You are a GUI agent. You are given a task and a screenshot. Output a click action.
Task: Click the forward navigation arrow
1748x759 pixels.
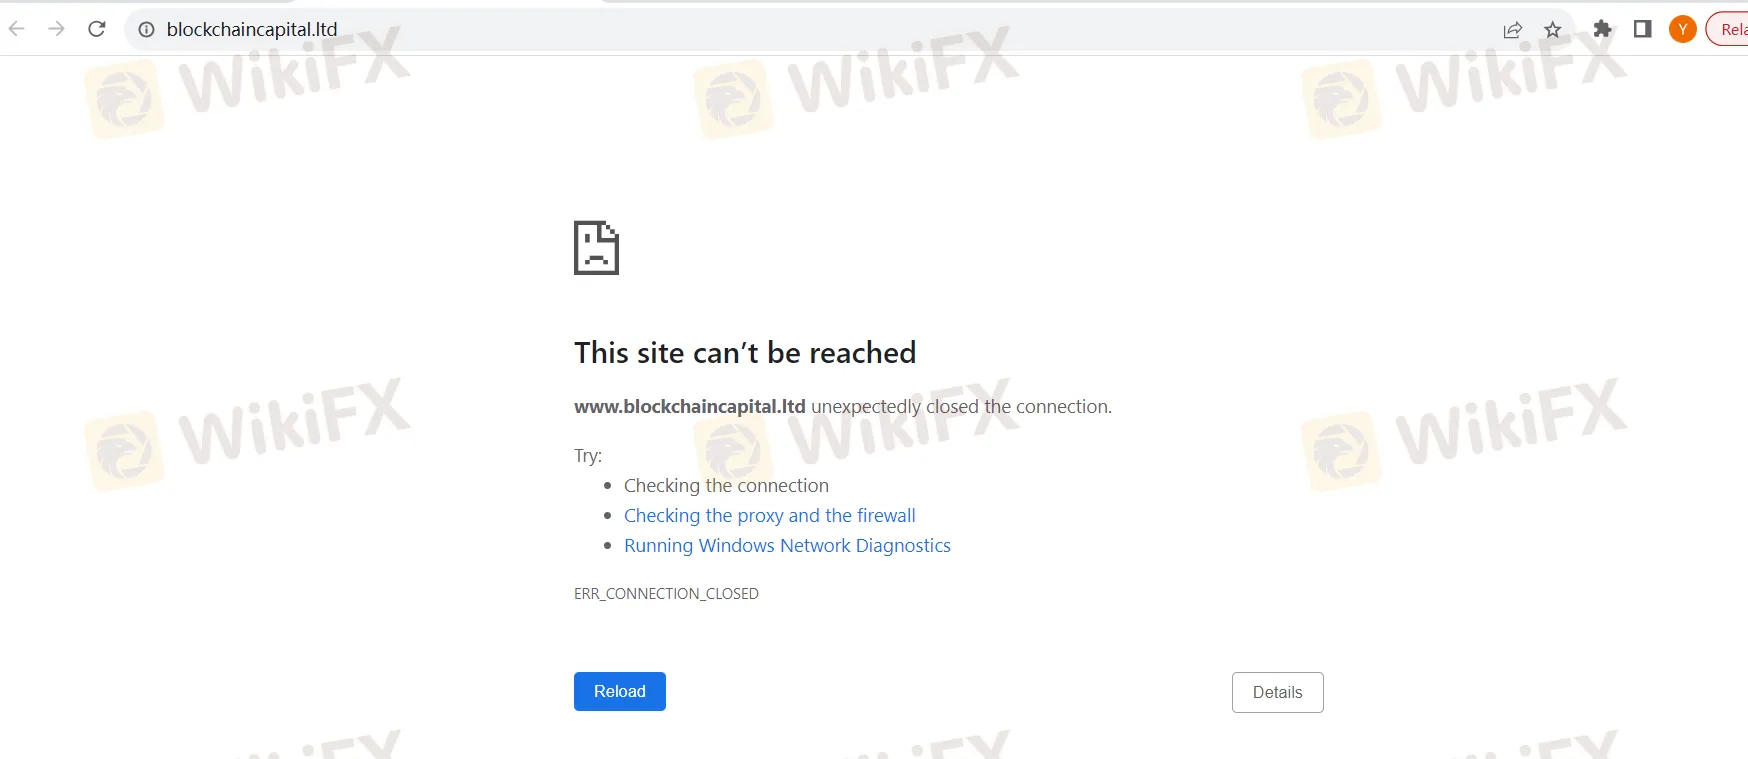[57, 29]
